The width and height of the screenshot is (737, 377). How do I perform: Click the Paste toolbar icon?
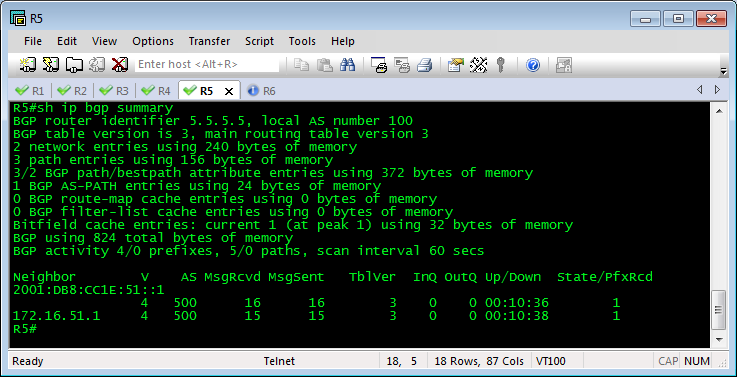point(324,64)
